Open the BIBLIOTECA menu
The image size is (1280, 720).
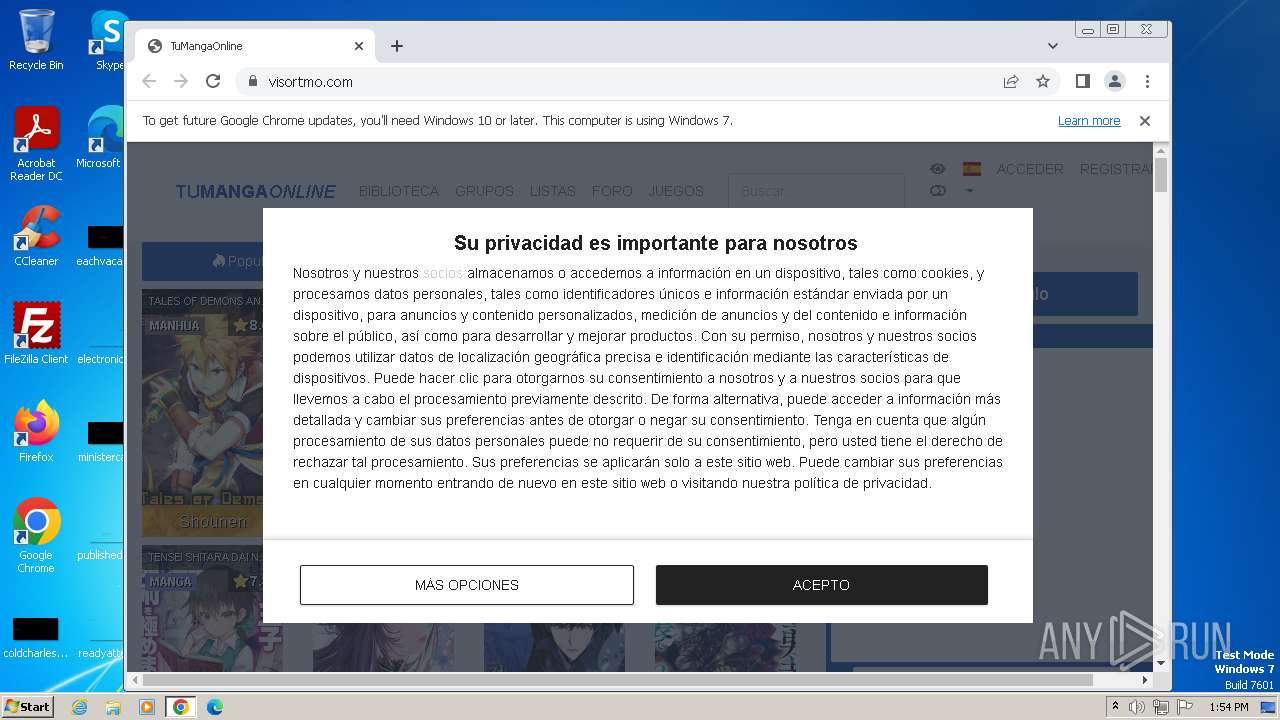(x=399, y=191)
